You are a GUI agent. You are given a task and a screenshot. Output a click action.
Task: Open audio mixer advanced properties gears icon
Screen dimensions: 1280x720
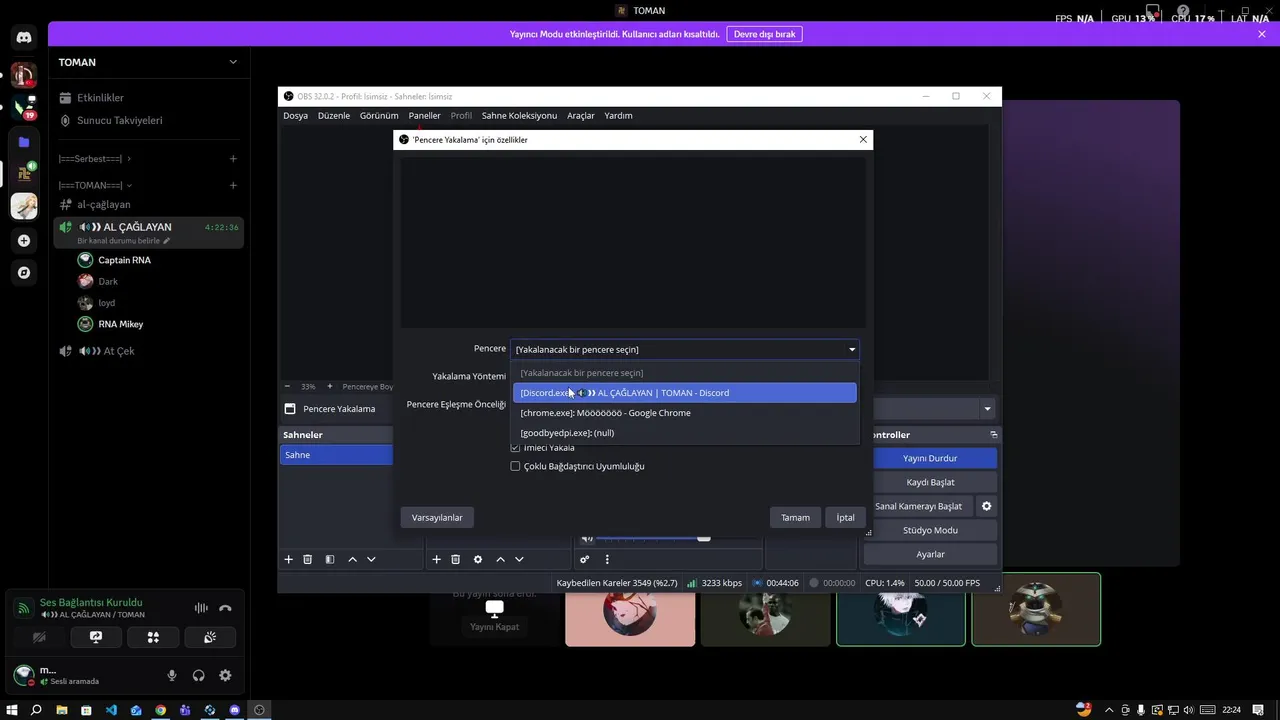585,559
